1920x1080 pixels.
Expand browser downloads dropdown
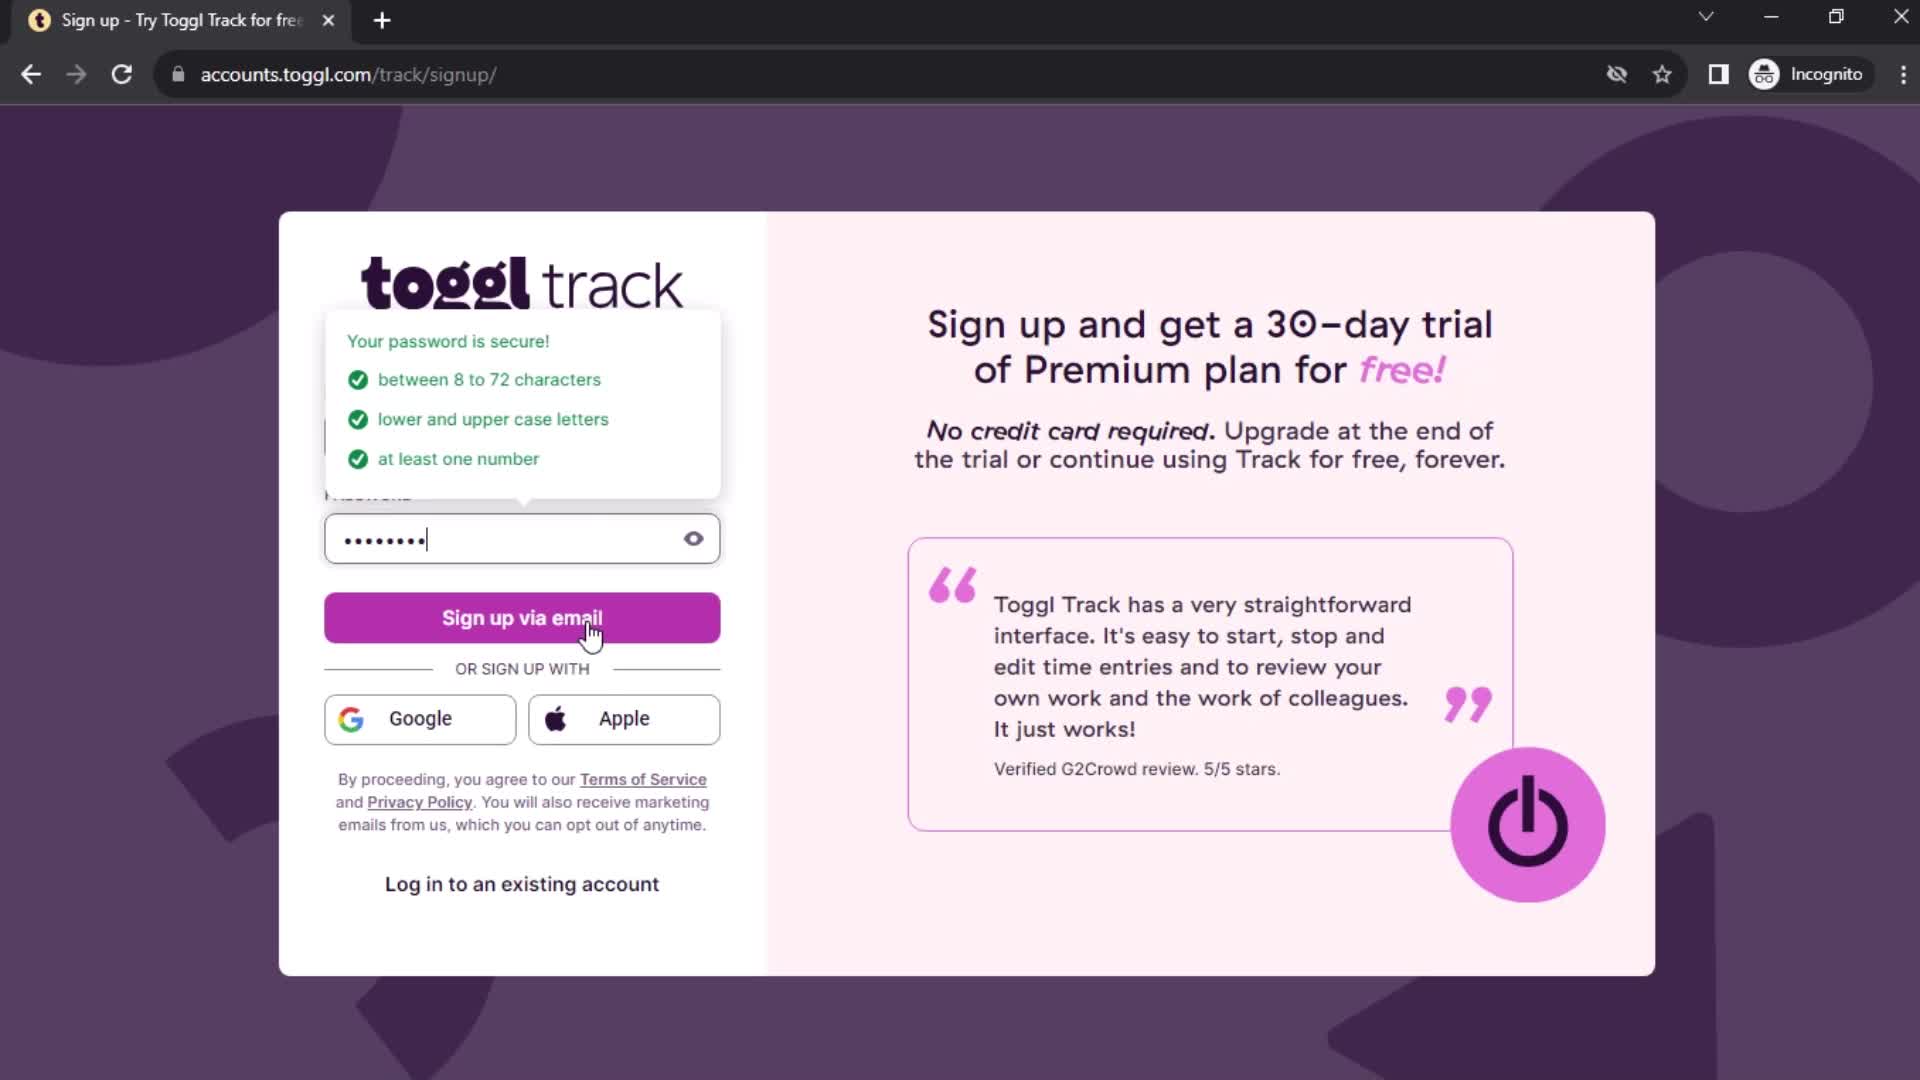click(1706, 18)
